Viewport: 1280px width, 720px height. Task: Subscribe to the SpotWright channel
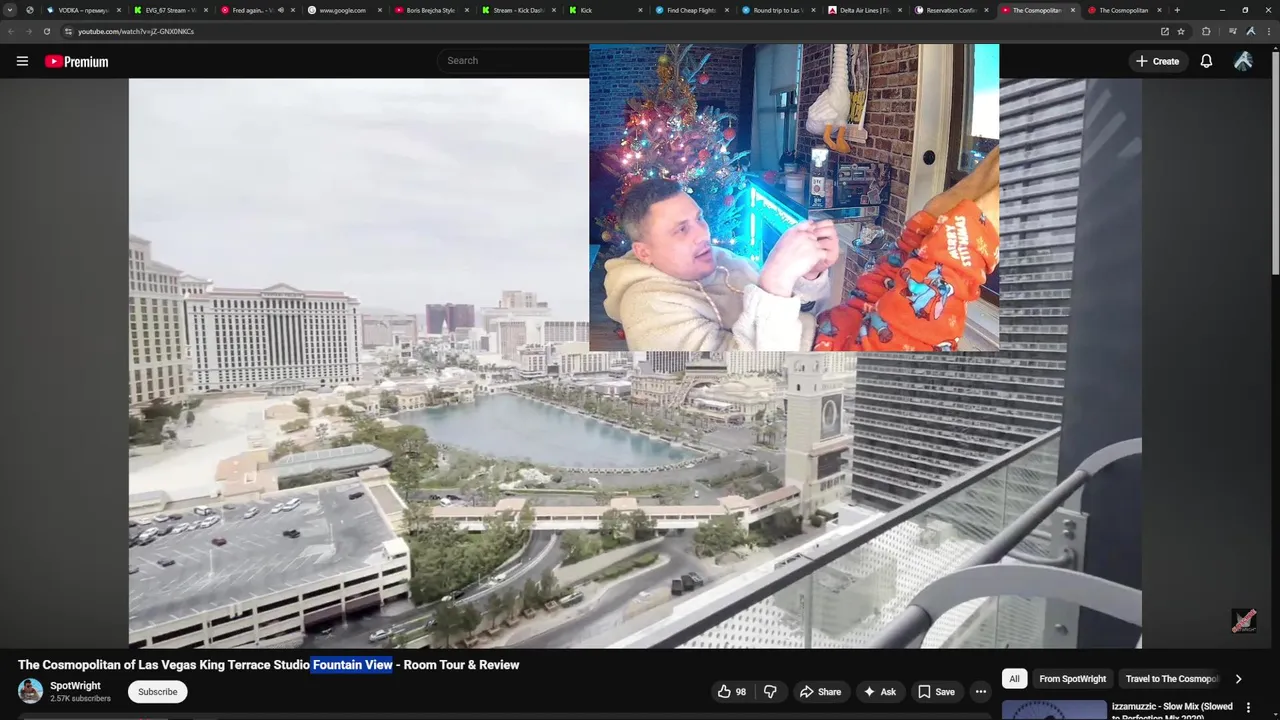tap(157, 692)
